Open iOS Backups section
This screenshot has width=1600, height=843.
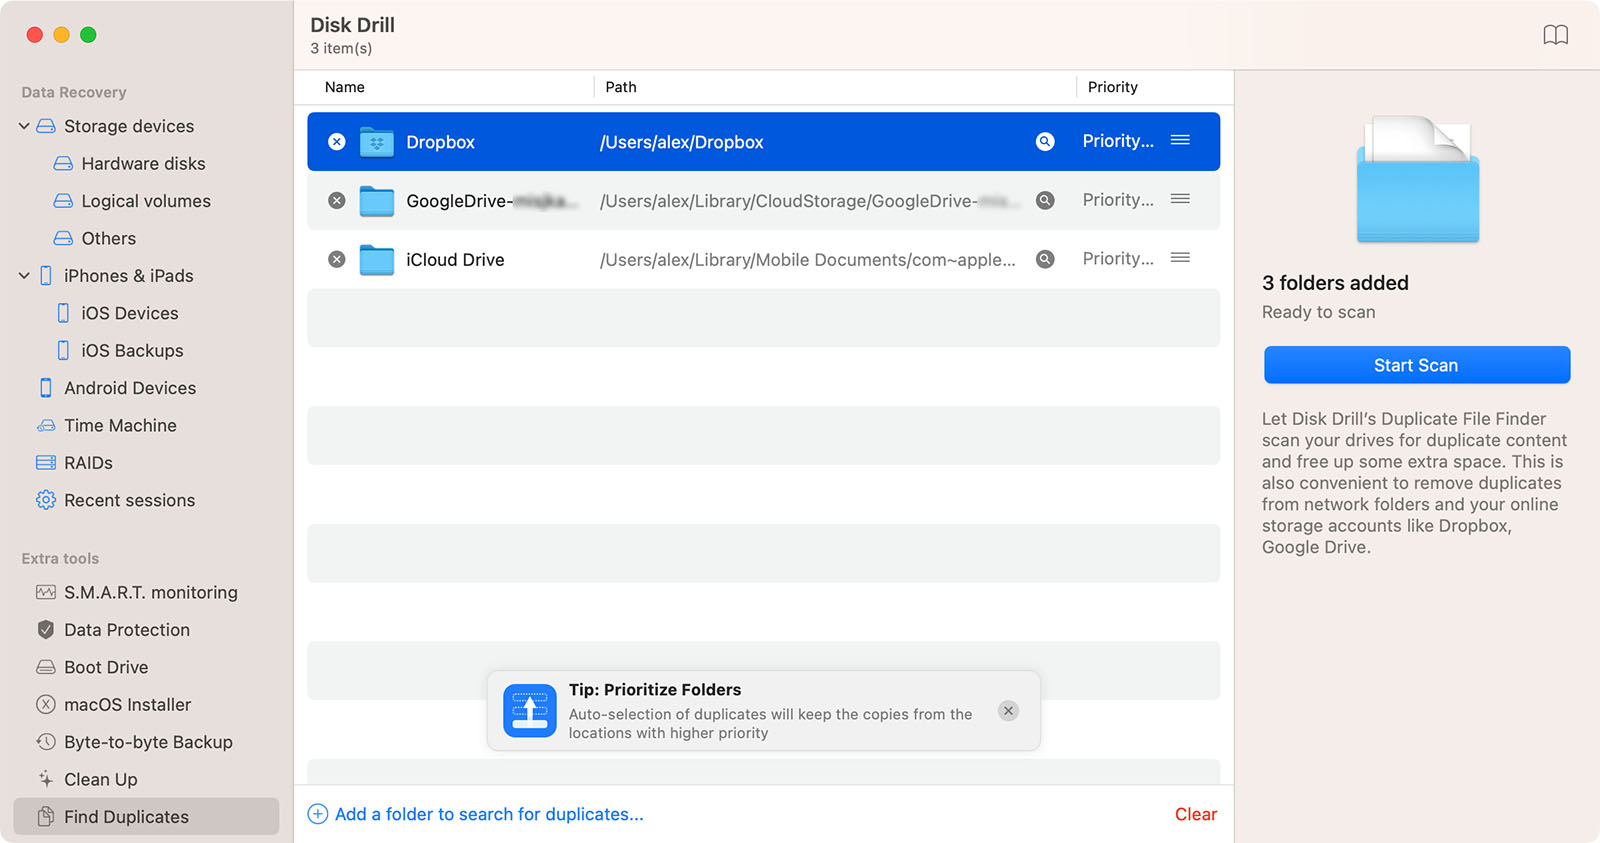pos(132,351)
